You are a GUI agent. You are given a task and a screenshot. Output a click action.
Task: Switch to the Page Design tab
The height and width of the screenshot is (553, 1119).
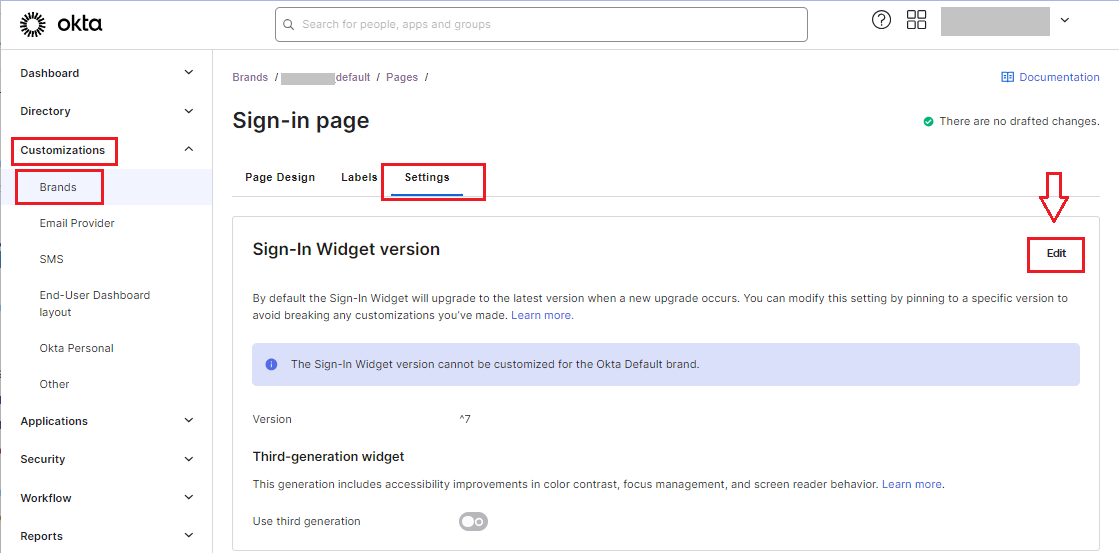280,178
